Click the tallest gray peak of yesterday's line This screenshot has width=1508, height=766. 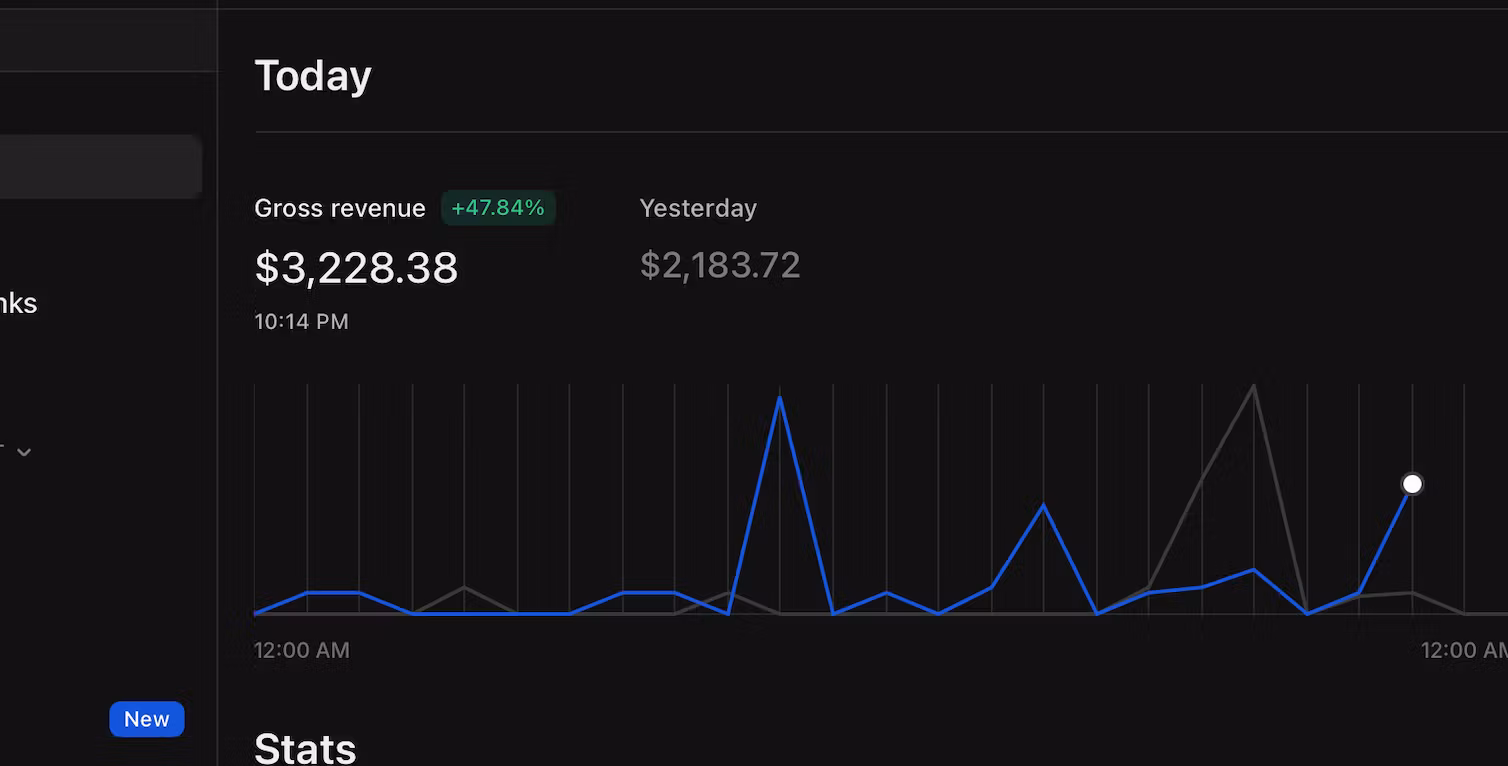click(1253, 386)
